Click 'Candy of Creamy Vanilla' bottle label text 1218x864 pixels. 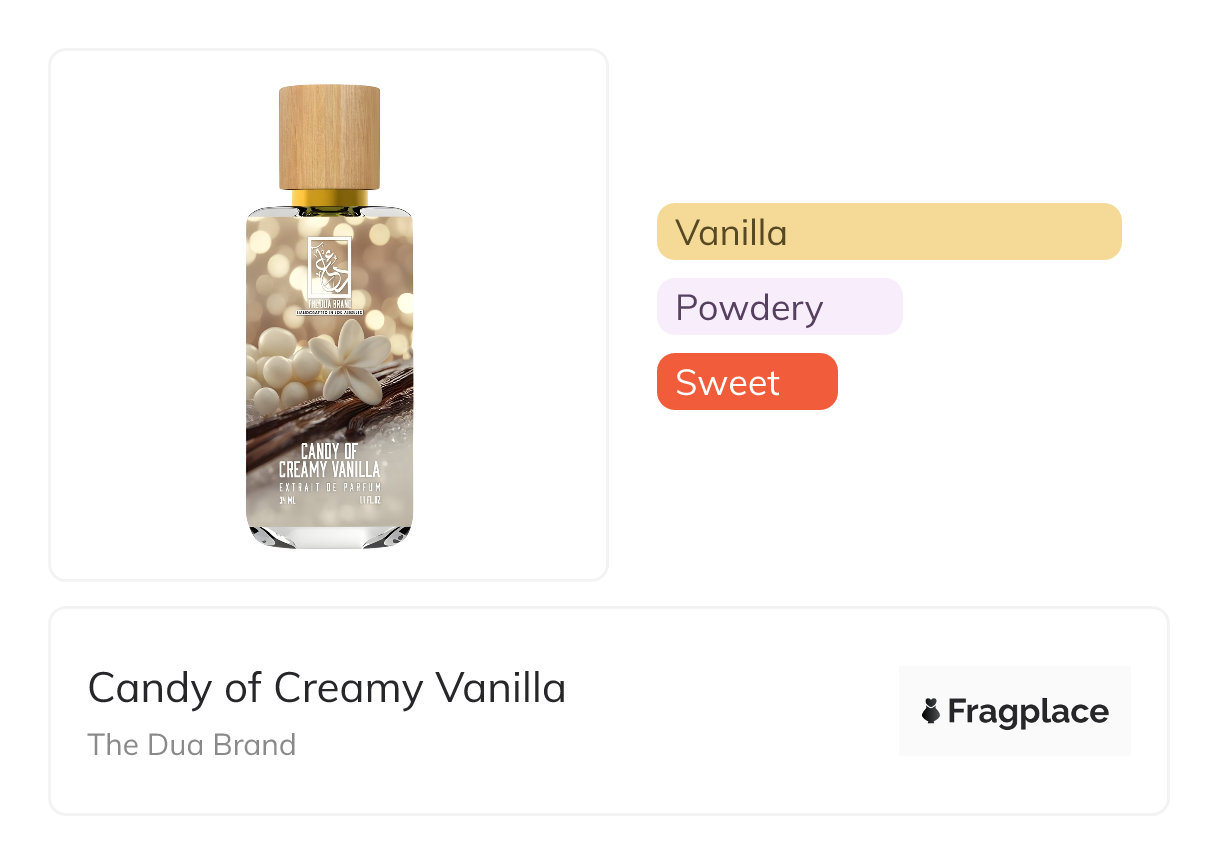coord(329,461)
